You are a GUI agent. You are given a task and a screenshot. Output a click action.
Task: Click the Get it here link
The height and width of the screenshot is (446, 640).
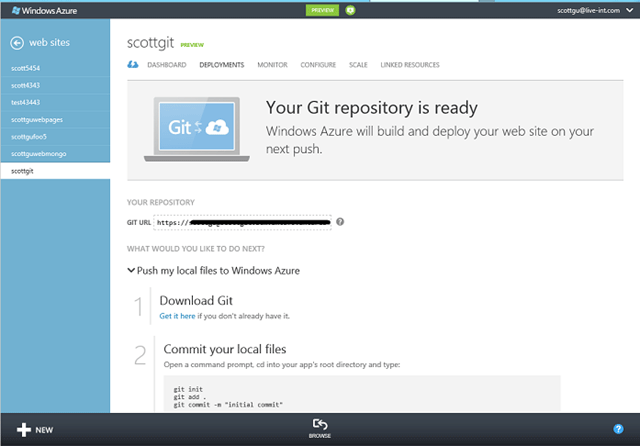pos(177,316)
